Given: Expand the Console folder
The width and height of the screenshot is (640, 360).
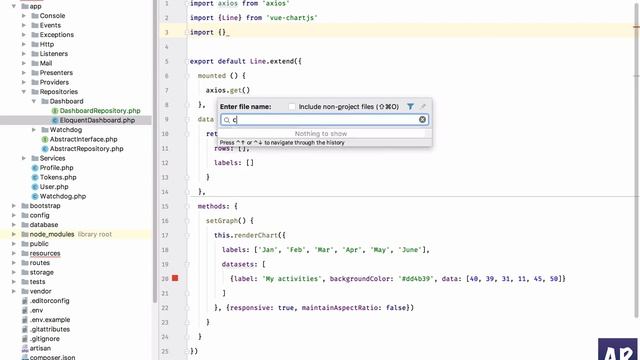Looking at the screenshot, I should coord(24,16).
